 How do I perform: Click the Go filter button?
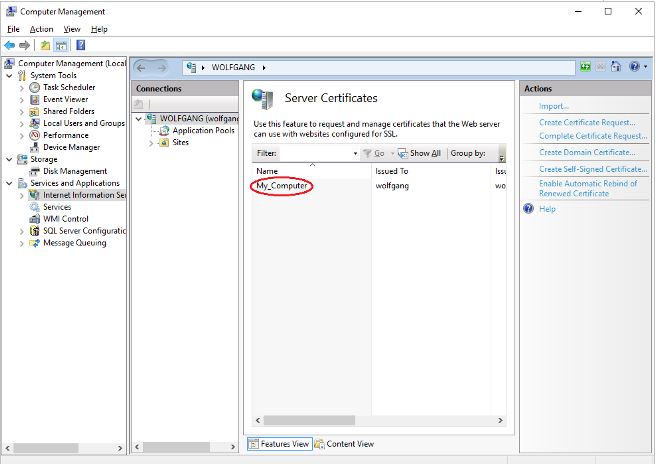tap(374, 154)
